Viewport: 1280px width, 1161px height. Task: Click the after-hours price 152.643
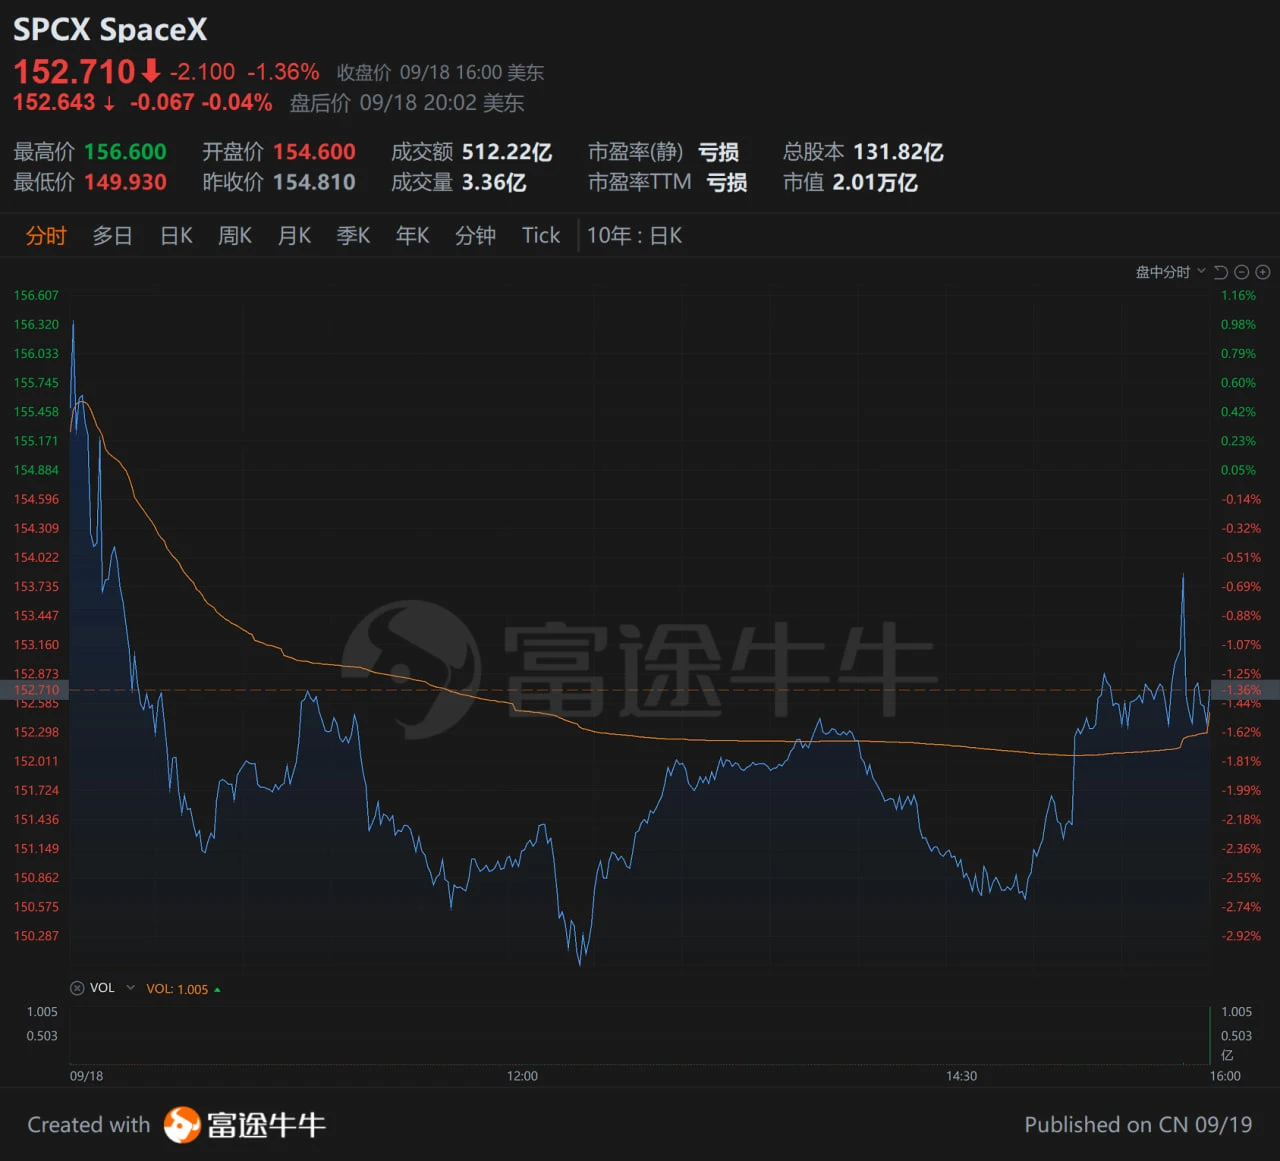pos(54,102)
